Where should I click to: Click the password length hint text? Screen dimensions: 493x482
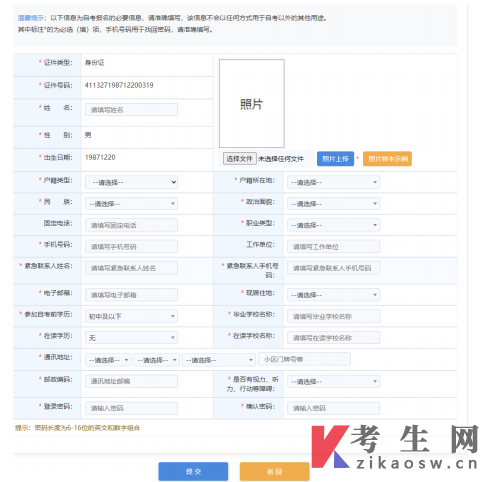click(77, 428)
